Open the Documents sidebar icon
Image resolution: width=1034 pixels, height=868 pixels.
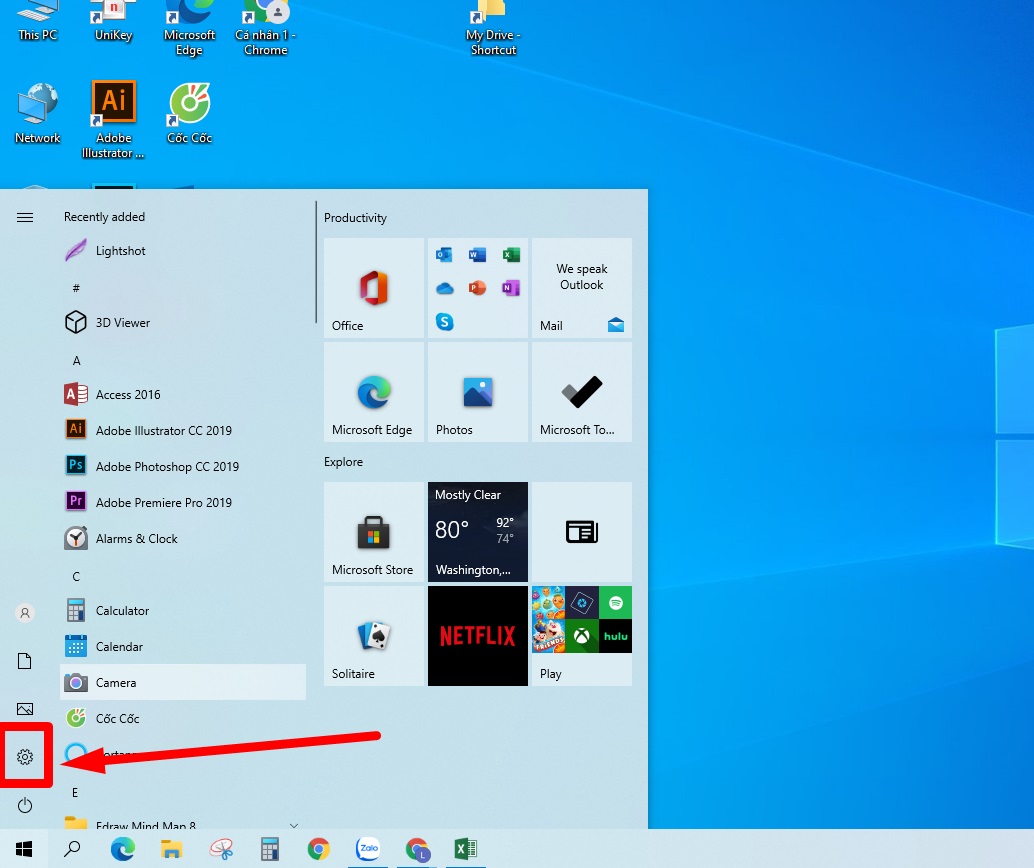[x=26, y=661]
